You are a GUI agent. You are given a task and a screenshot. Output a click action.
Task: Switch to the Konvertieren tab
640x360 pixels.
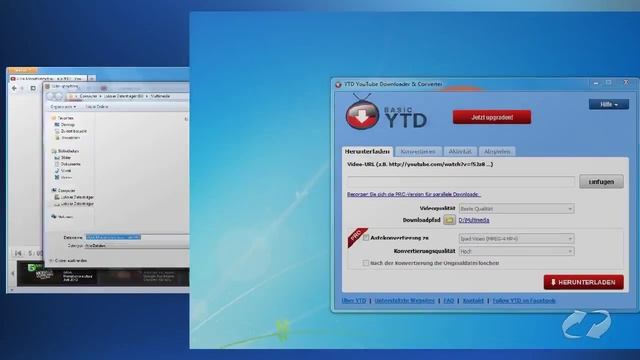pos(418,151)
